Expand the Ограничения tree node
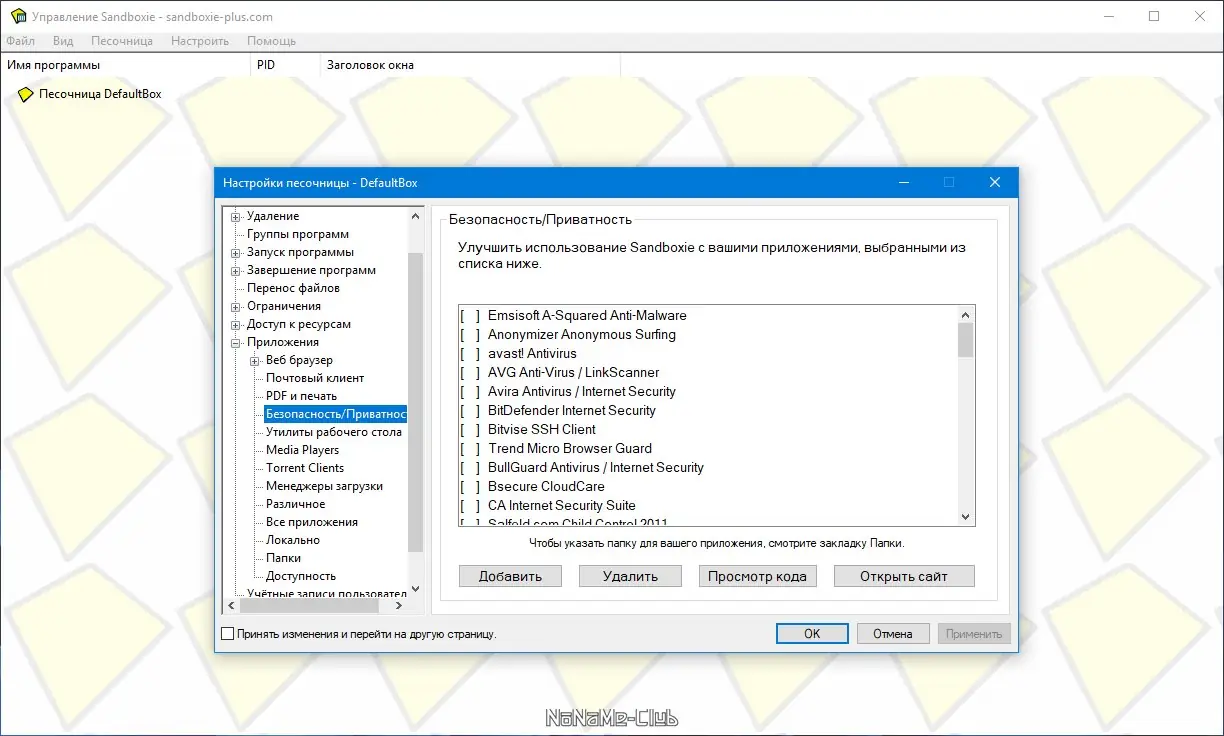 [236, 307]
